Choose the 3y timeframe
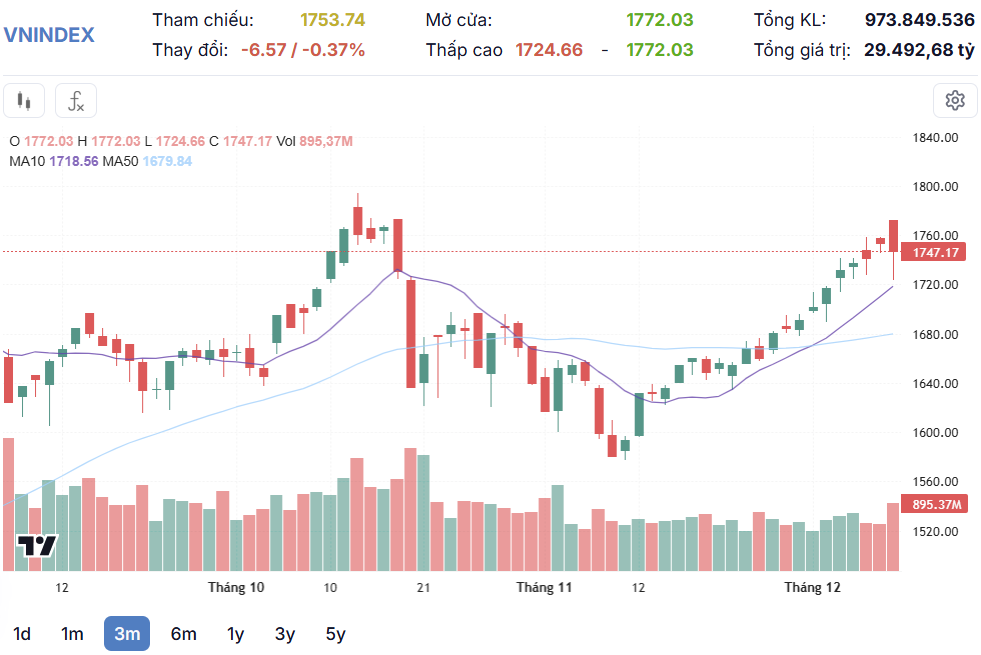981x655 pixels. coord(284,633)
